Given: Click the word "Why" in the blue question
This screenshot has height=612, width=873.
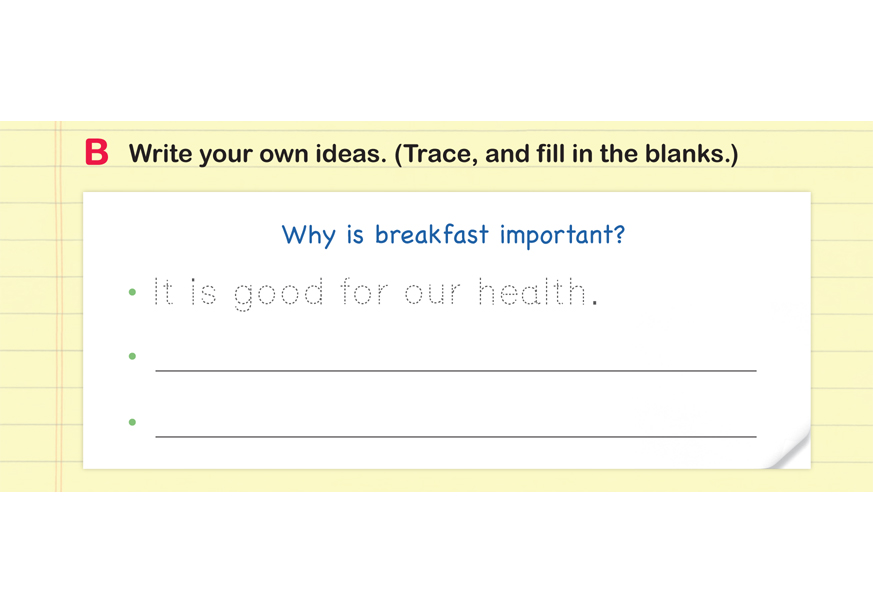Looking at the screenshot, I should [304, 236].
